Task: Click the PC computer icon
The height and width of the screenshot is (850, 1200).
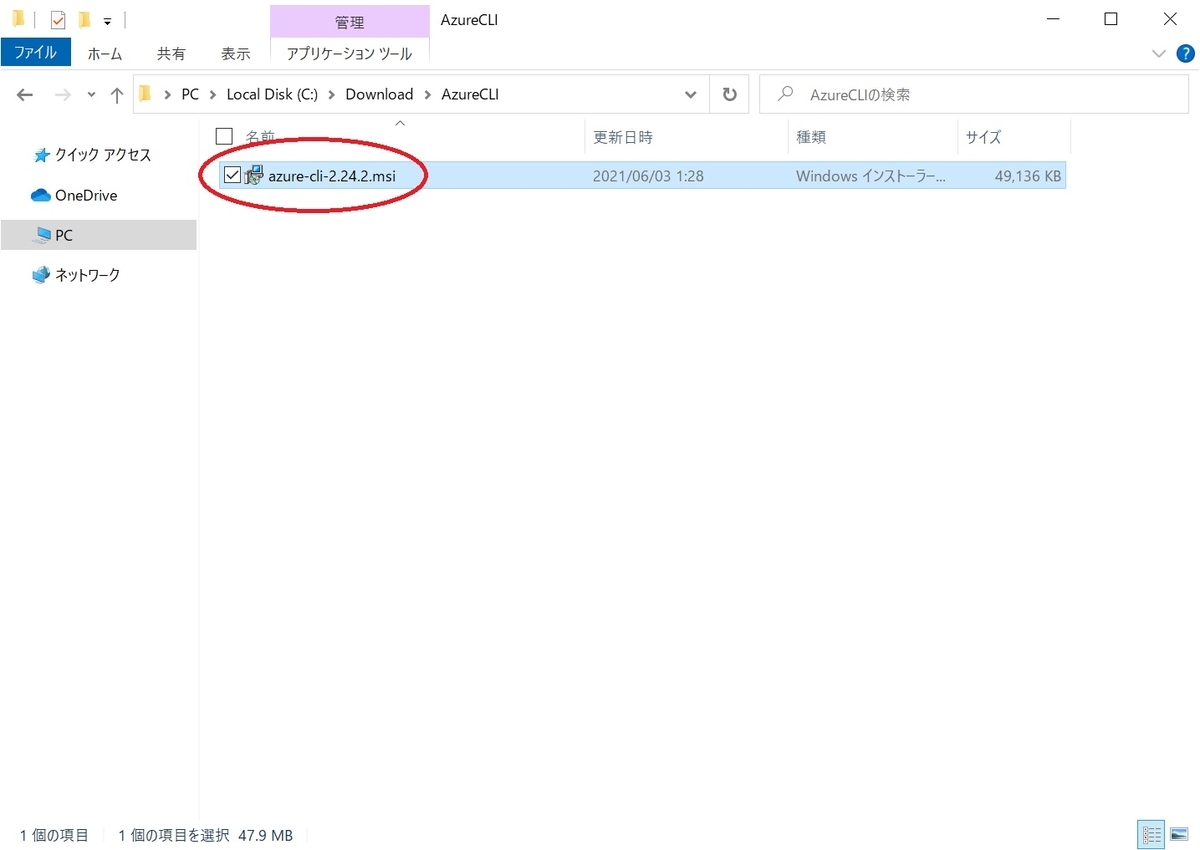Action: click(x=41, y=235)
